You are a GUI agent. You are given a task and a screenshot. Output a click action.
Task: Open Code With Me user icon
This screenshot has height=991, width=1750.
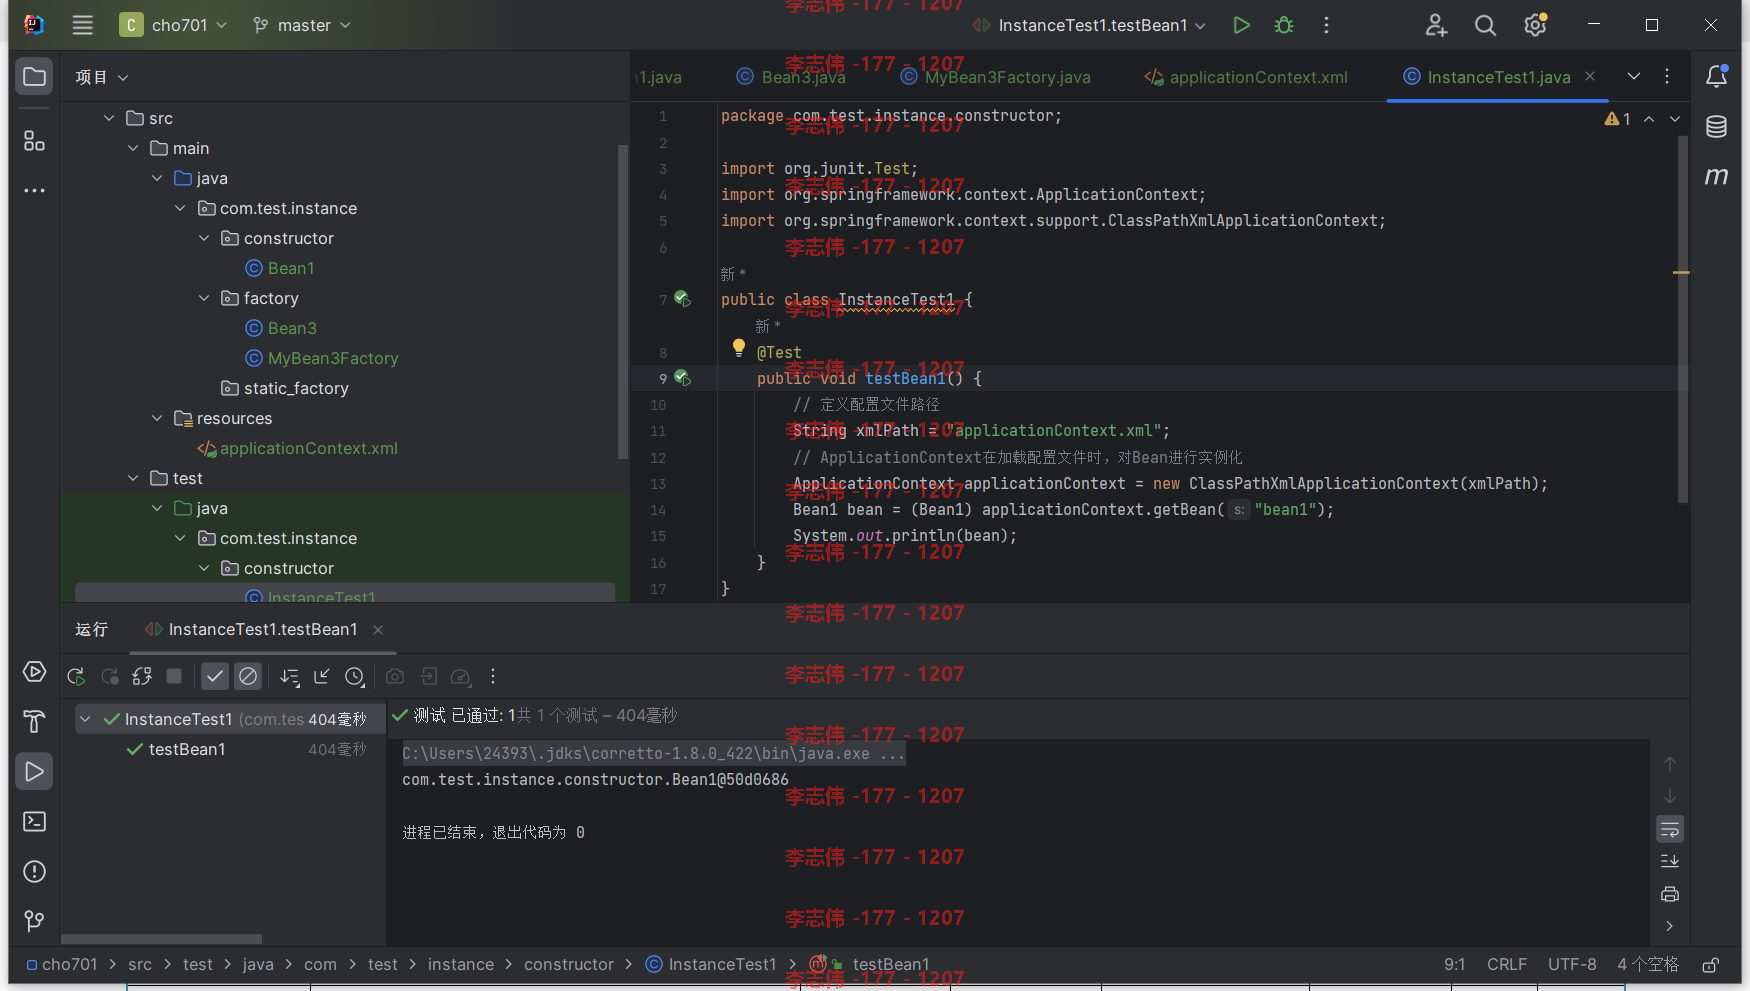click(x=1436, y=25)
